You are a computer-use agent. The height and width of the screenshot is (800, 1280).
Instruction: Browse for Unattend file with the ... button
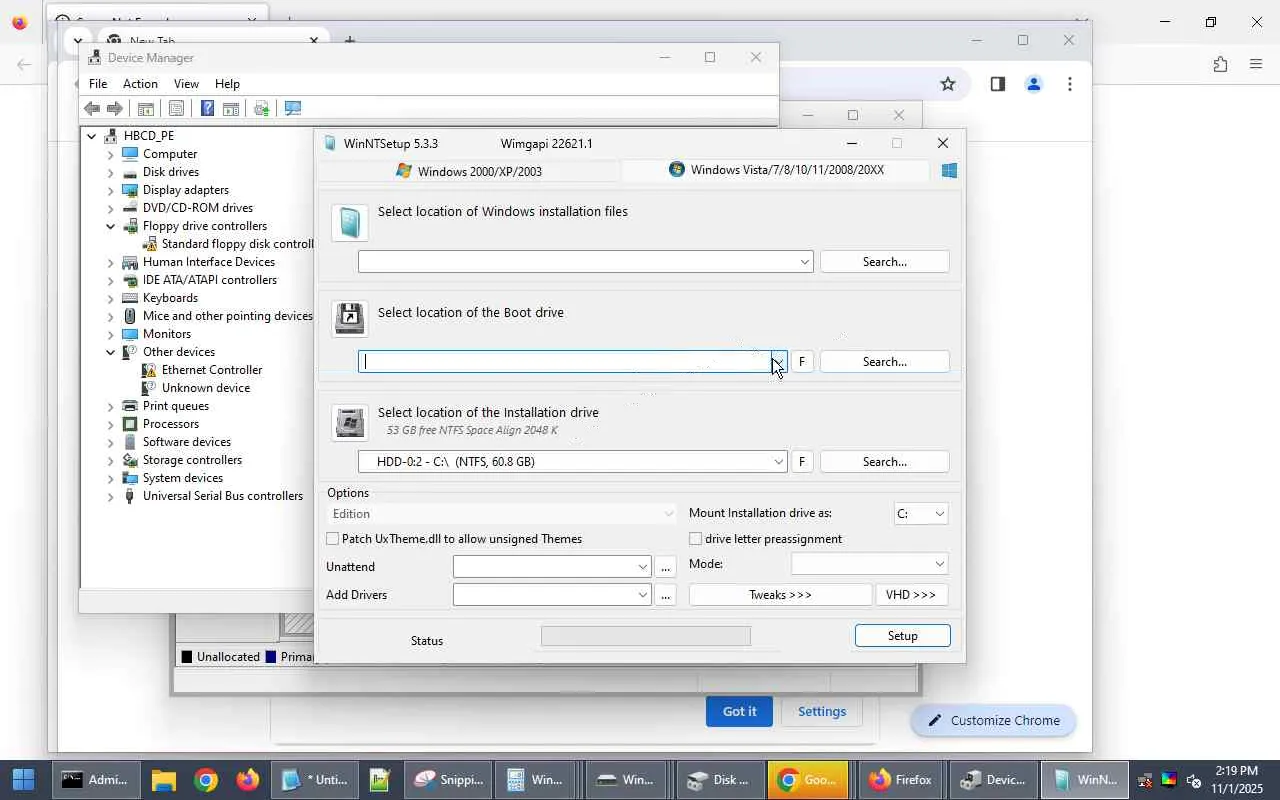coord(666,567)
